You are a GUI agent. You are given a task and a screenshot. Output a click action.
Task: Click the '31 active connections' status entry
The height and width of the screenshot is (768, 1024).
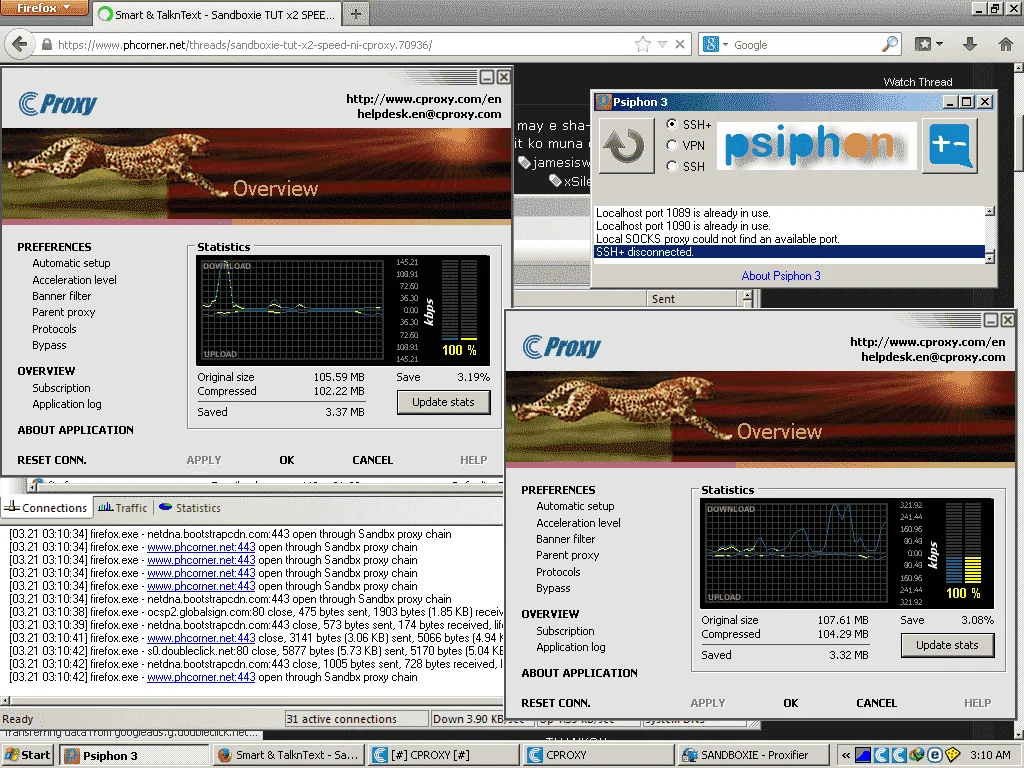(x=357, y=718)
